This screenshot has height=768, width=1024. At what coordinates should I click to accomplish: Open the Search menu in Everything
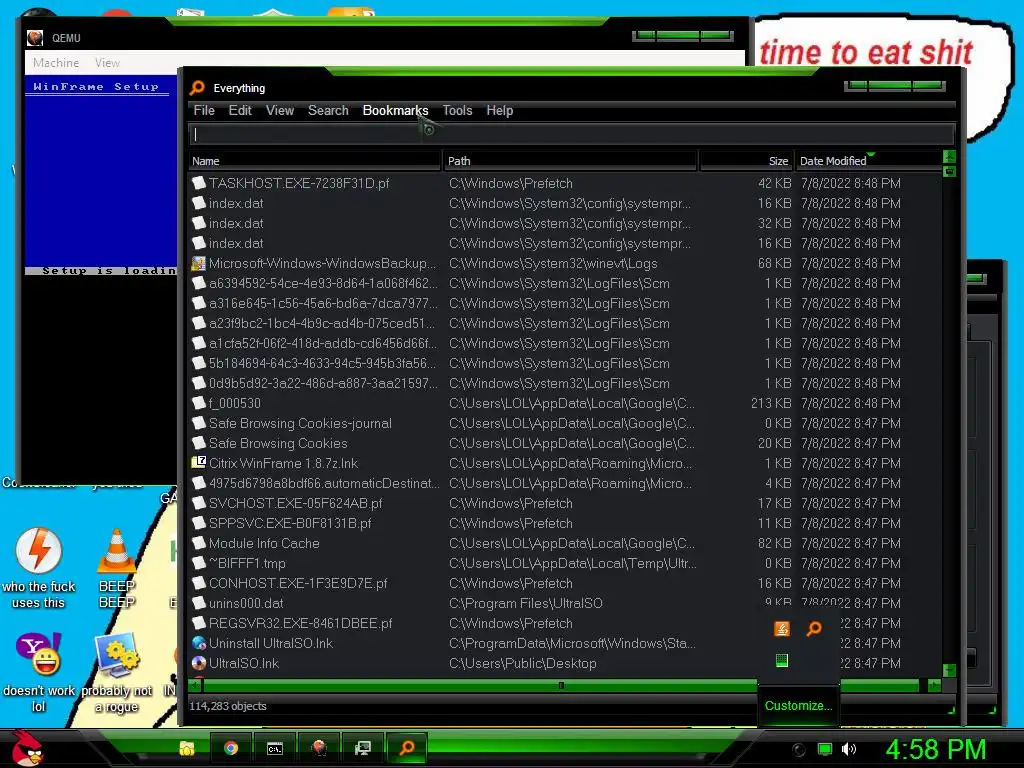[328, 110]
